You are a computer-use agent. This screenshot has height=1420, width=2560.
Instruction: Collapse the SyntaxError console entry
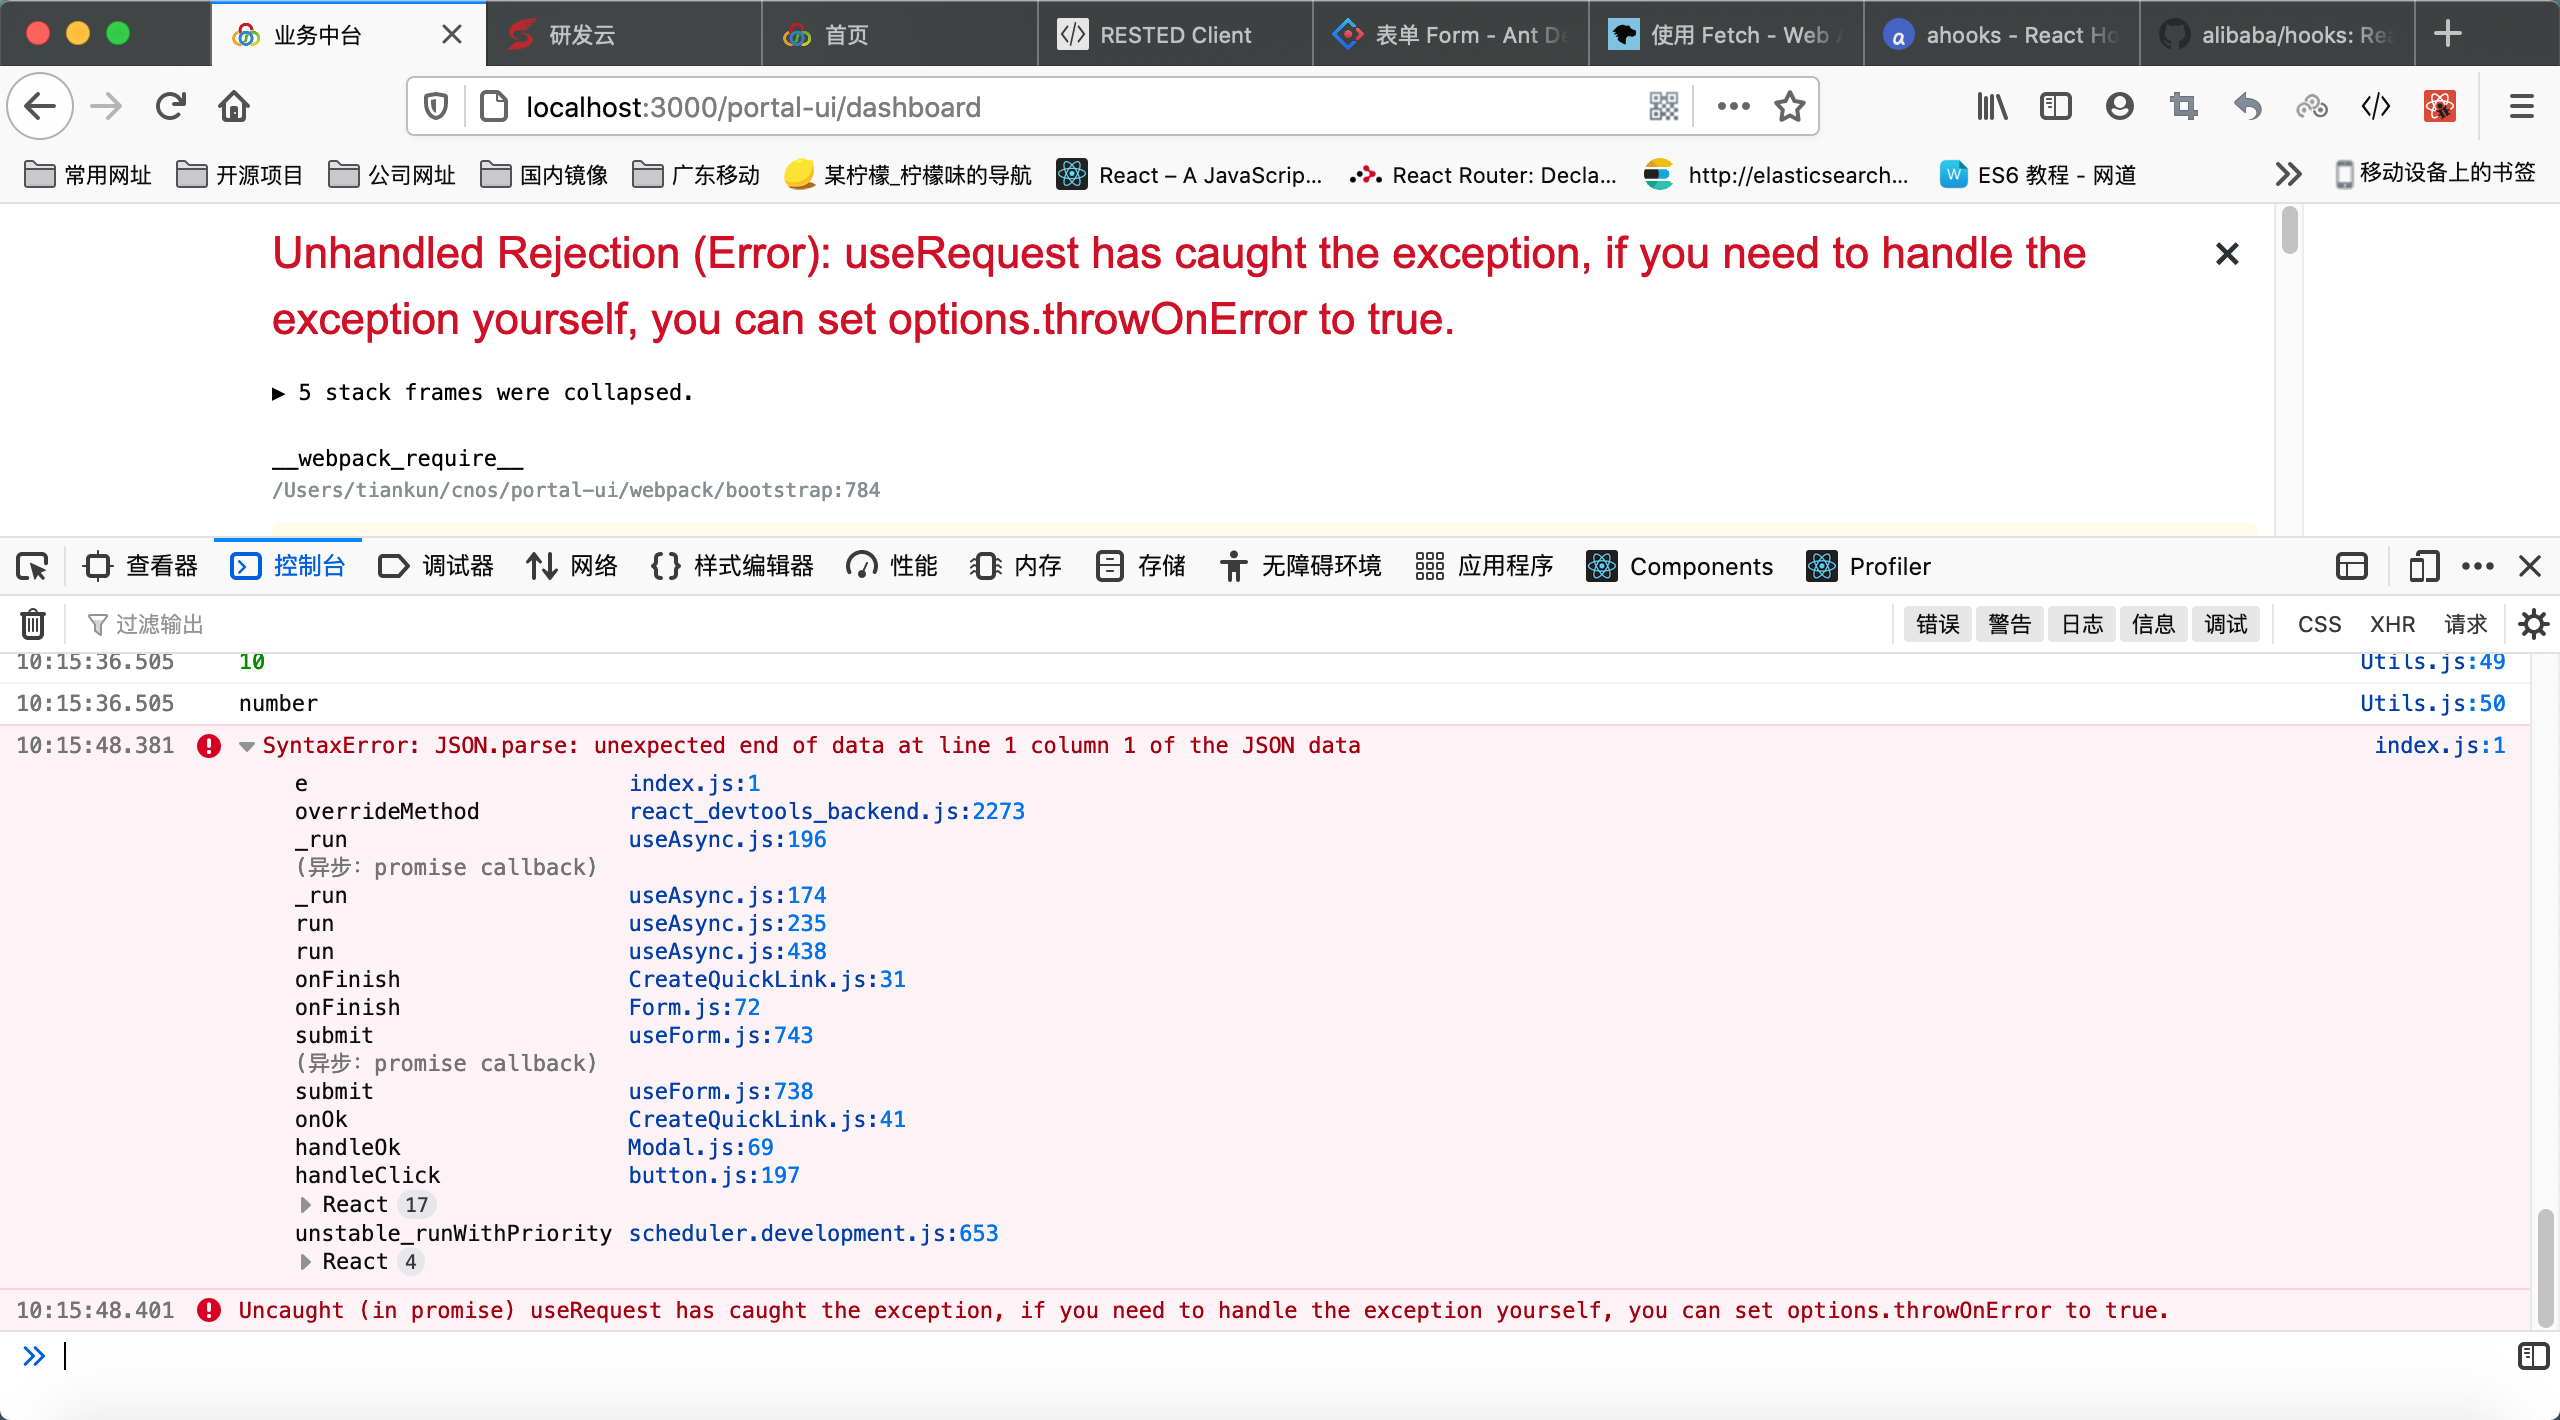pos(246,745)
